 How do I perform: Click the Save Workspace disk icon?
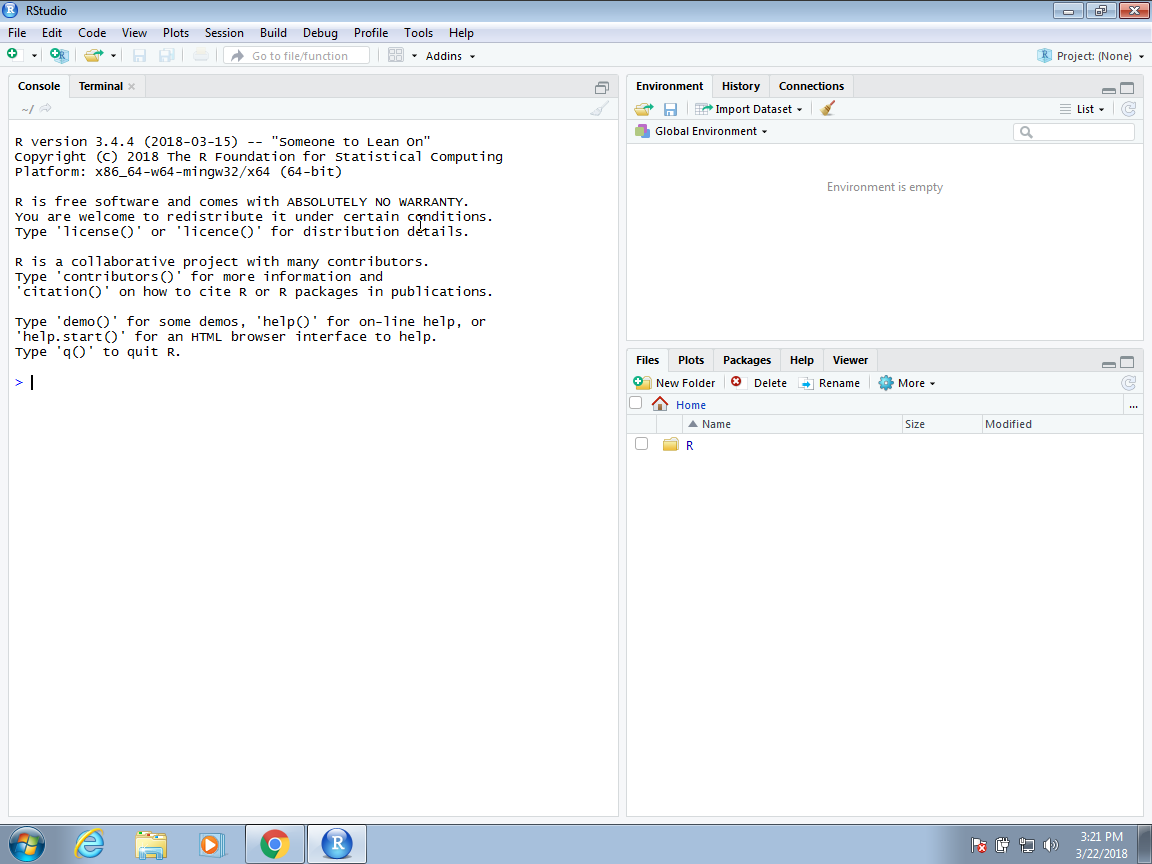pyautogui.click(x=670, y=109)
